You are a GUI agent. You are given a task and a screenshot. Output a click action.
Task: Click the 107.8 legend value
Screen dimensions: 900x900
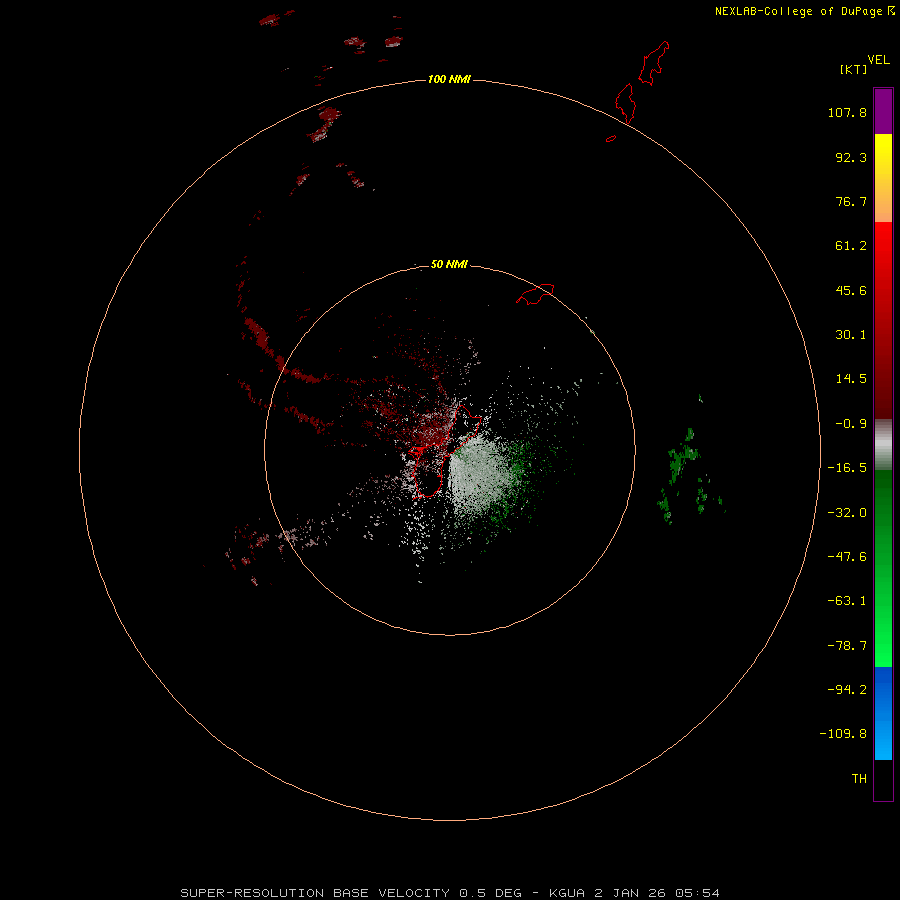847,112
